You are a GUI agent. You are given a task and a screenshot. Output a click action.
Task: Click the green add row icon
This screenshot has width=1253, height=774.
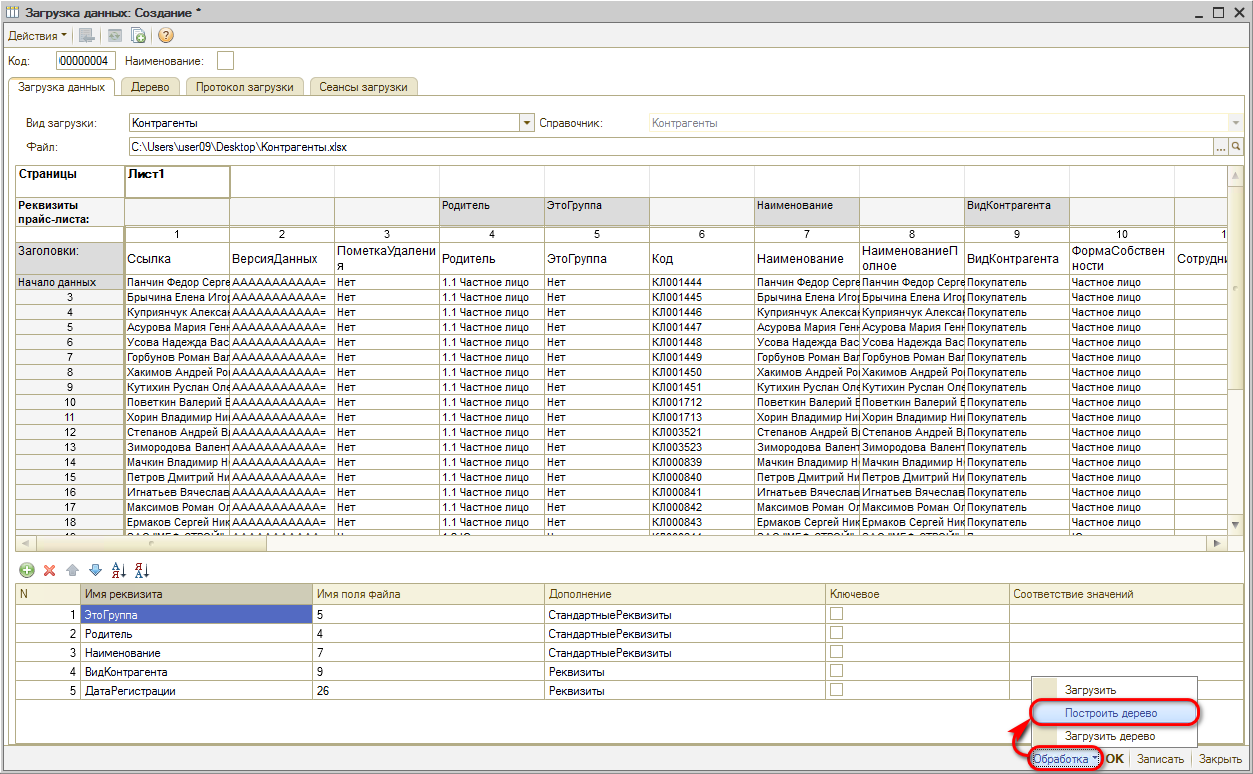coord(27,570)
